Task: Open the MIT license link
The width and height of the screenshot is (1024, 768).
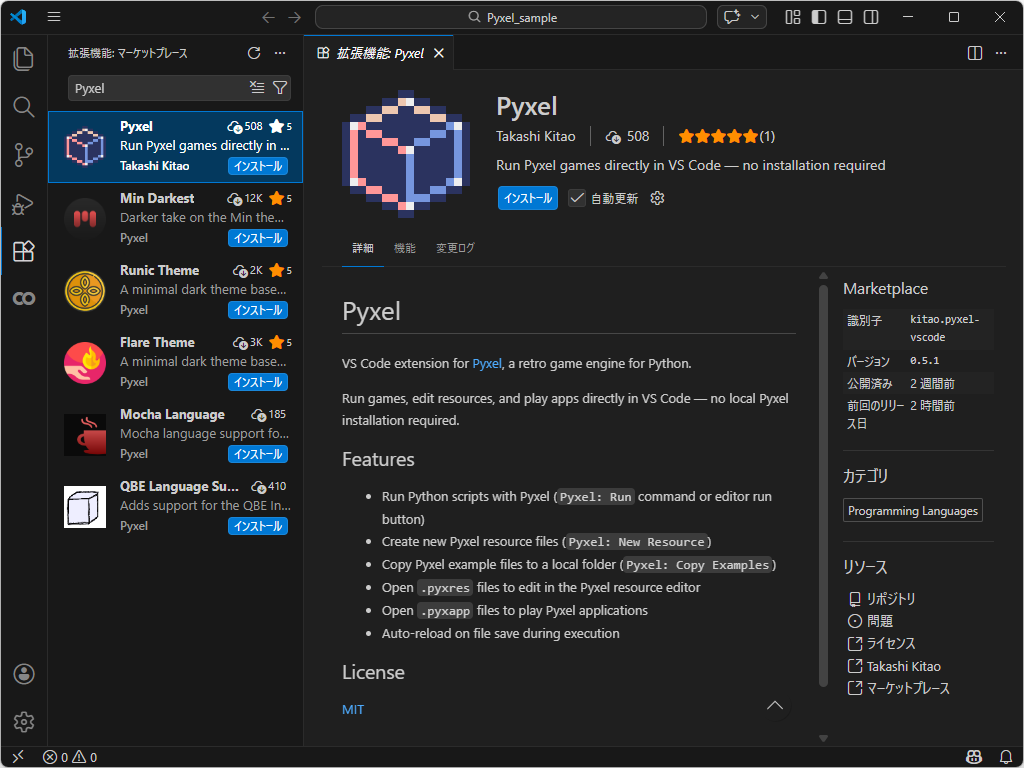Action: (x=352, y=709)
